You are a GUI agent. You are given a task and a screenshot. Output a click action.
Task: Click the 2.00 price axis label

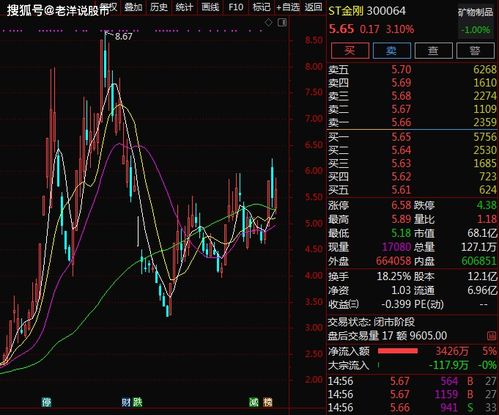coord(314,380)
